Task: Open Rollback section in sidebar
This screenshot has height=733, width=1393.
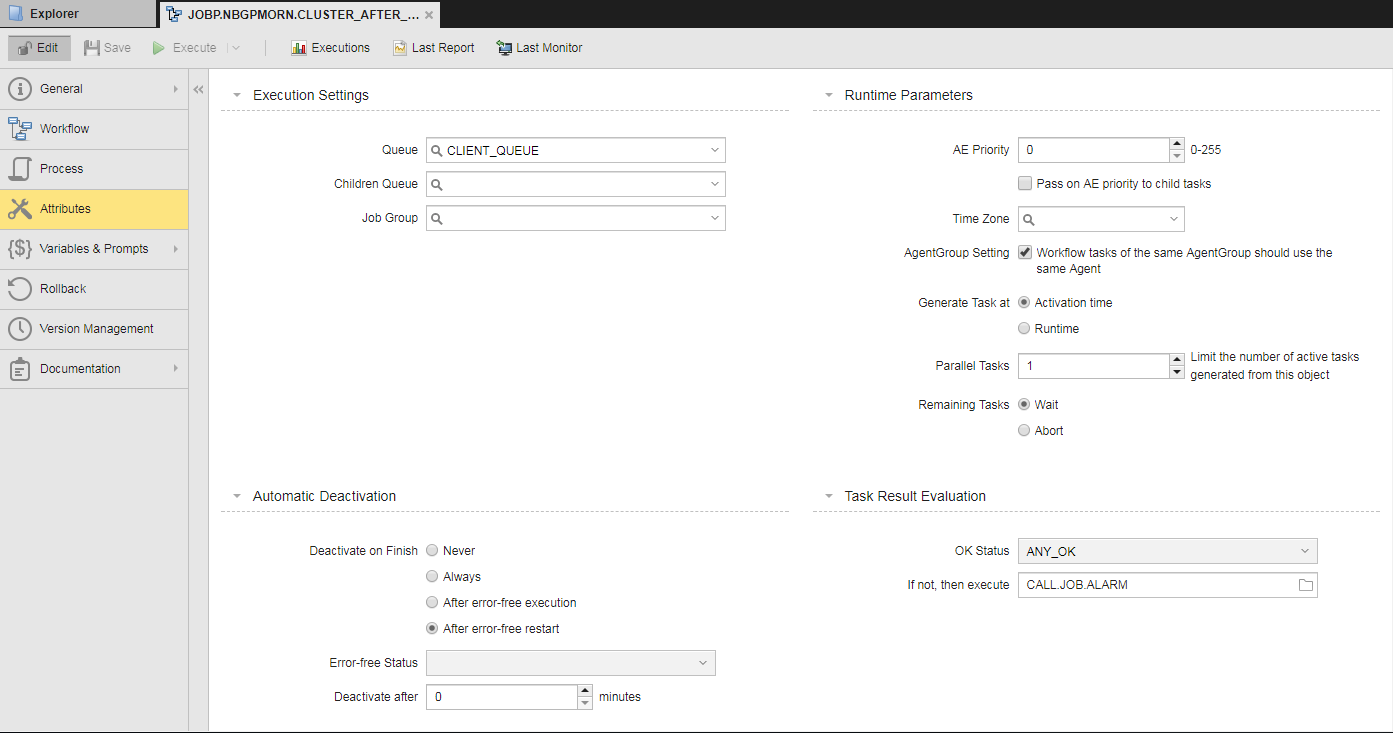Action: [x=94, y=289]
